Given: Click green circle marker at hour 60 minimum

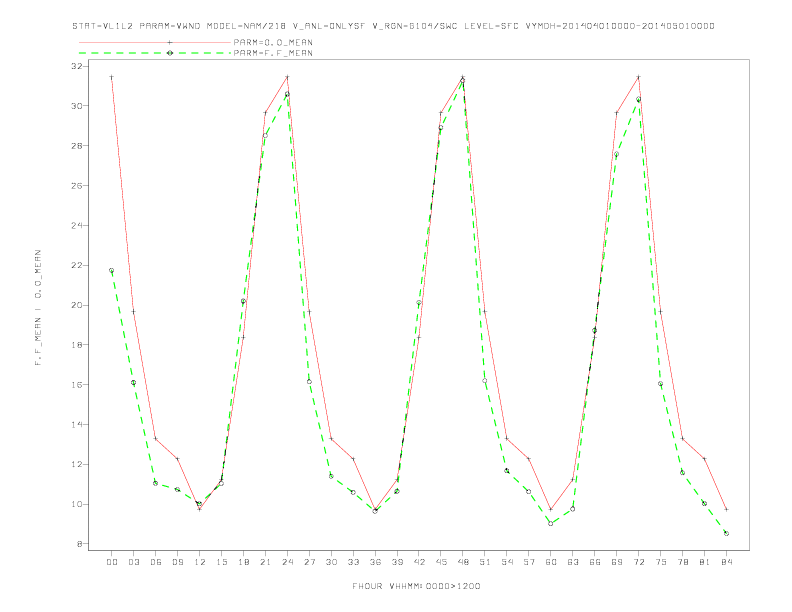Looking at the screenshot, I should [551, 524].
